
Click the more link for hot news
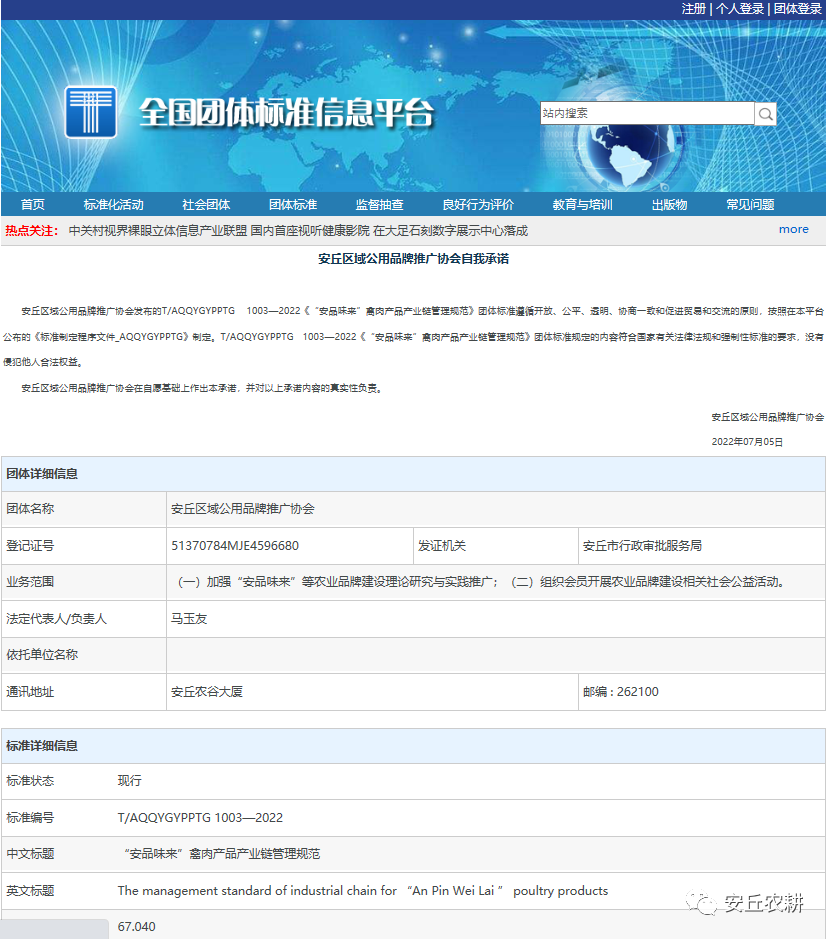click(x=793, y=229)
